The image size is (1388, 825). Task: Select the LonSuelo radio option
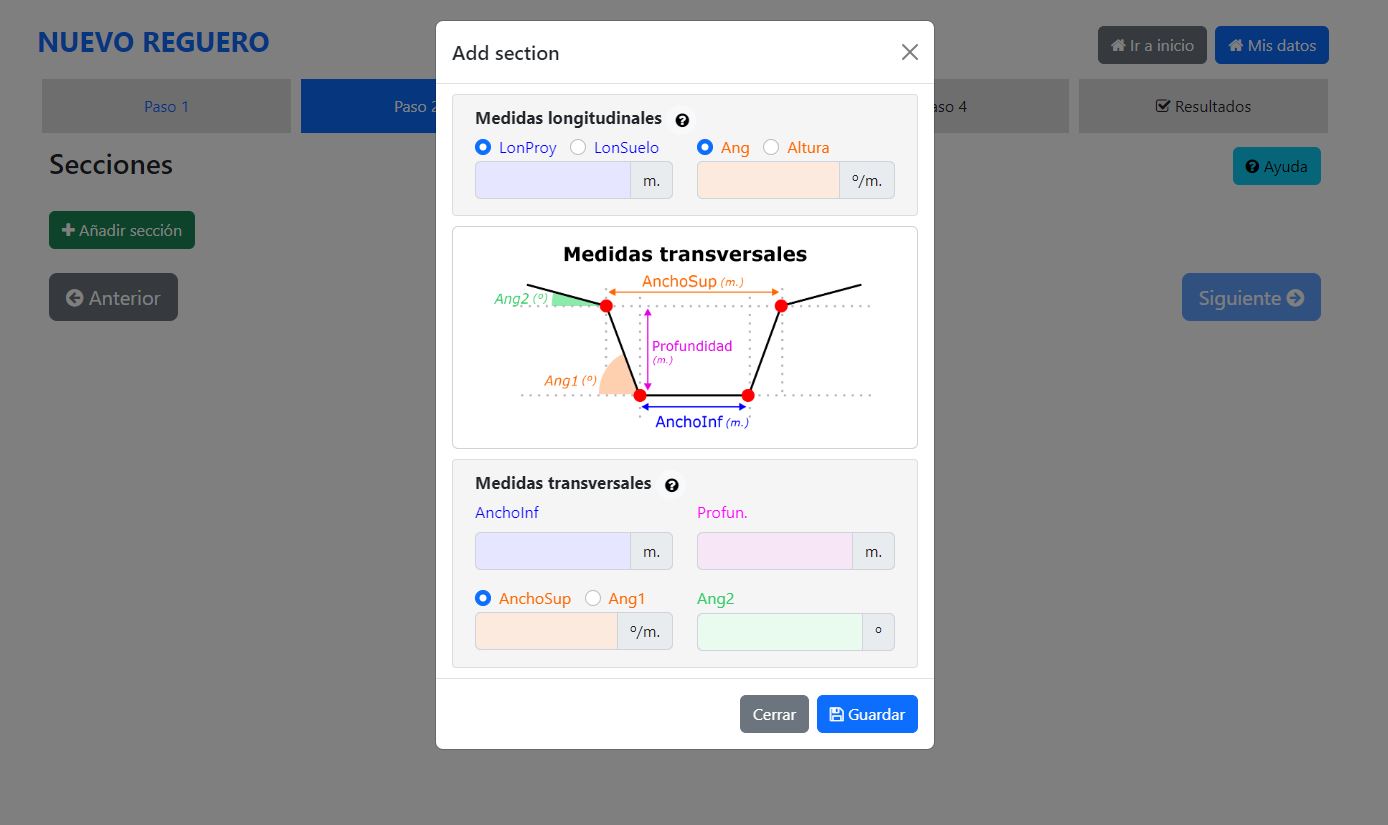(x=578, y=147)
